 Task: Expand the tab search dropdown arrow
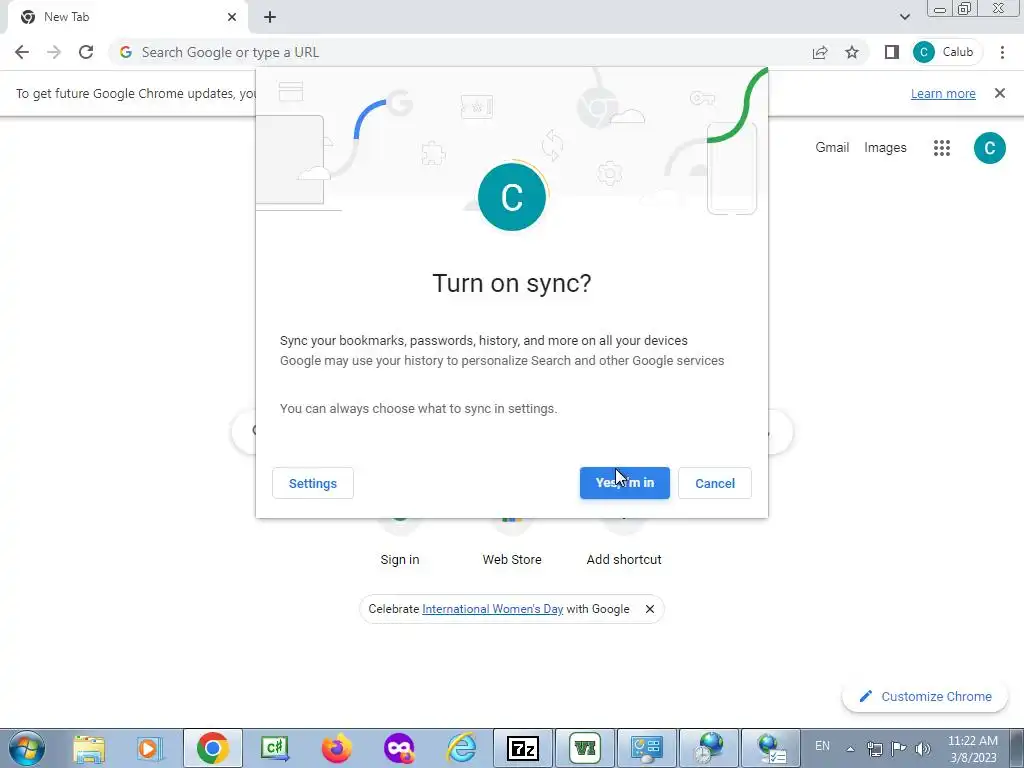(904, 17)
